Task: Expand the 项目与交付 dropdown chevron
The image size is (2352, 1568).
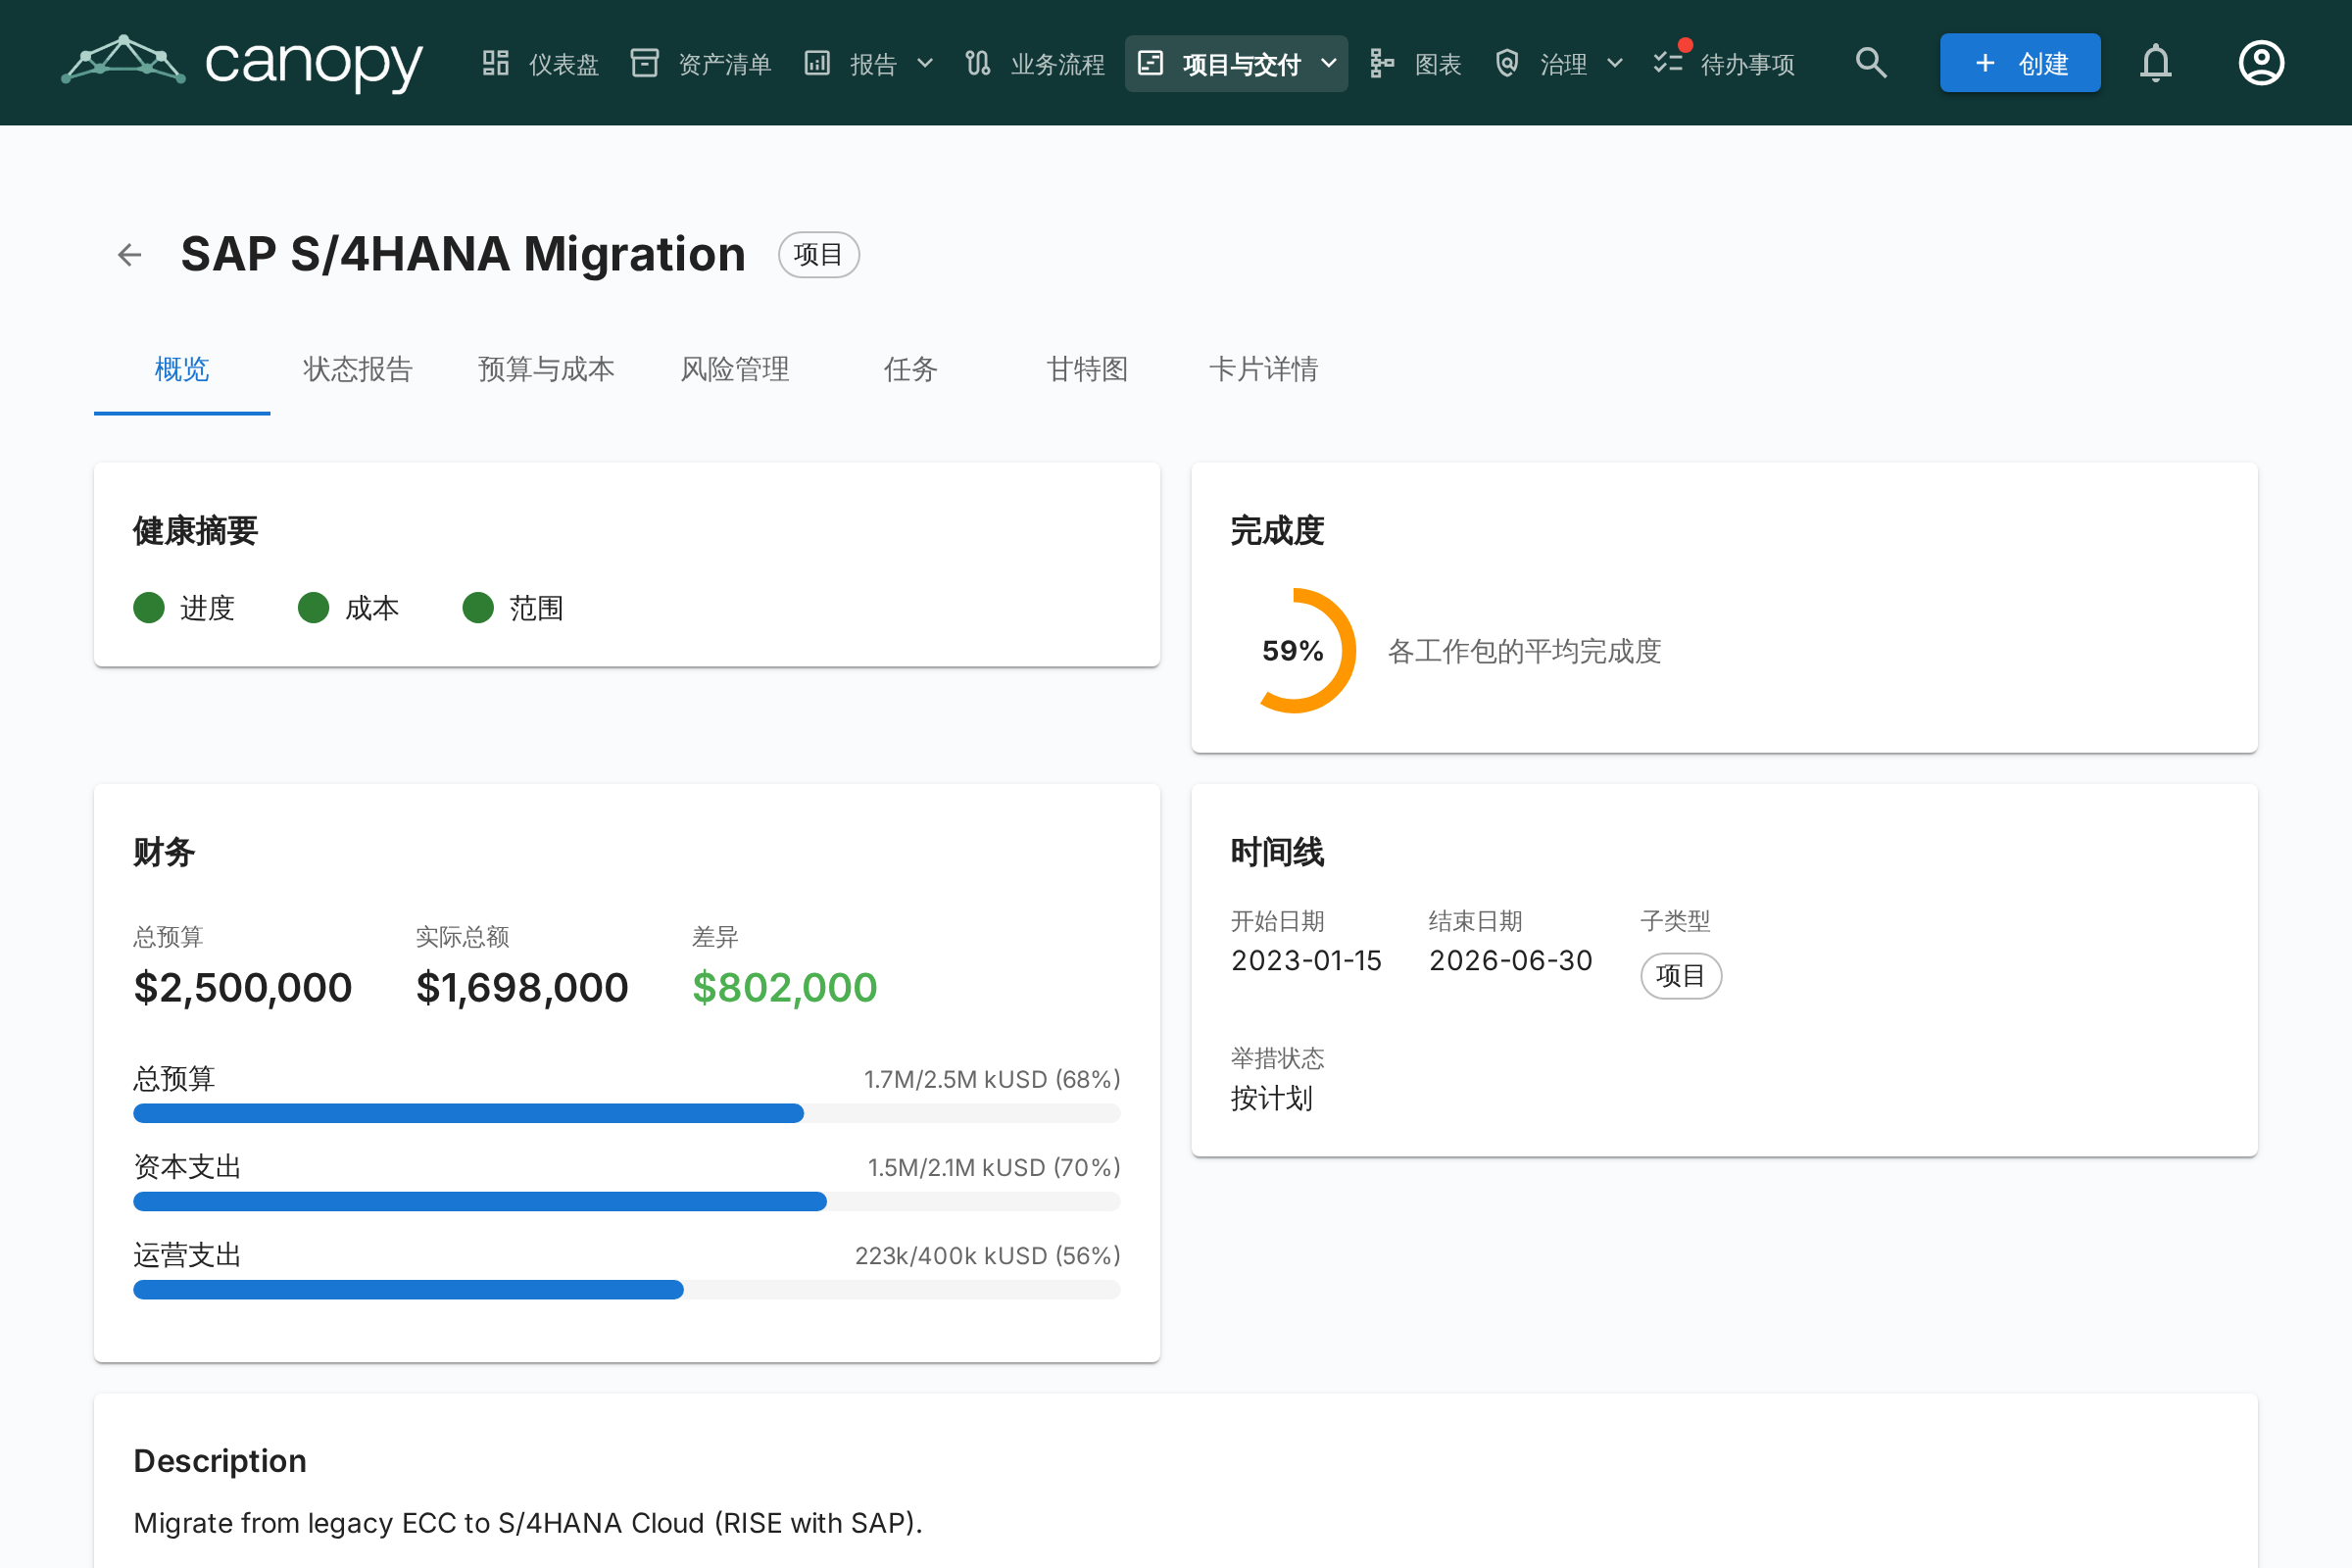Action: pyautogui.click(x=1329, y=64)
